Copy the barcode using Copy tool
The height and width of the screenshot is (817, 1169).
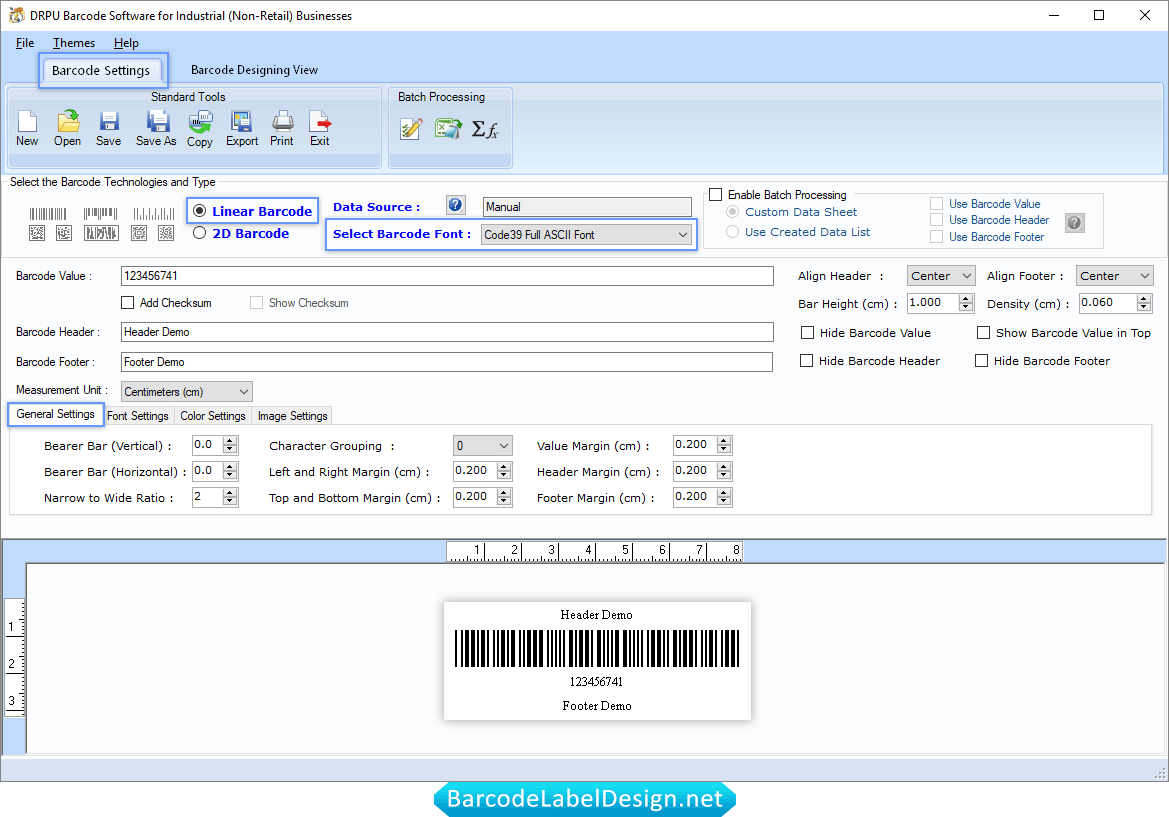click(200, 128)
